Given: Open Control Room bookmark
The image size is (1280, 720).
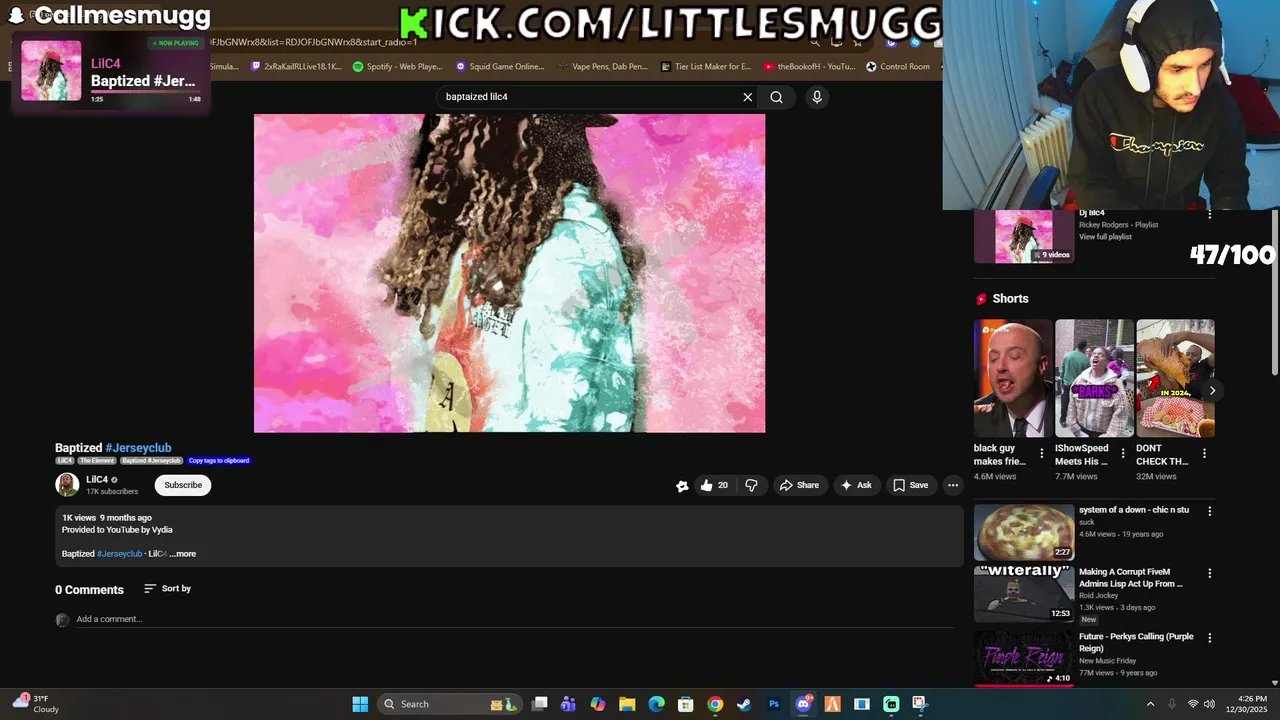Looking at the screenshot, I should tap(898, 67).
